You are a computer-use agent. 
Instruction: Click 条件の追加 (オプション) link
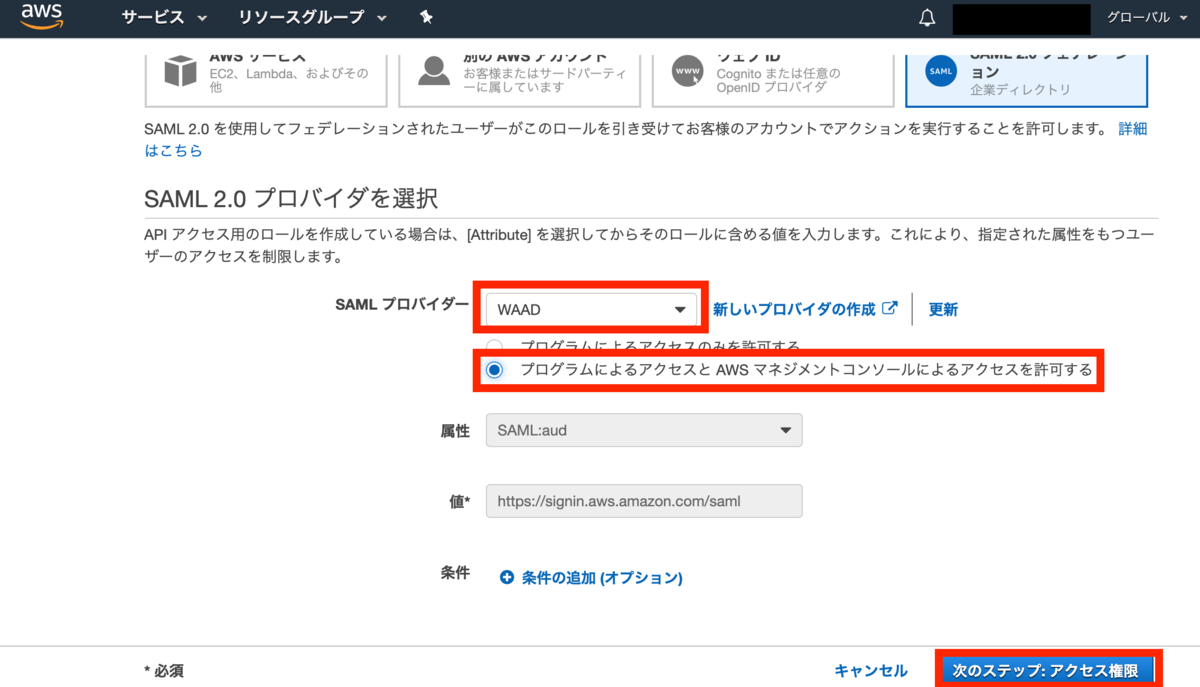click(602, 577)
